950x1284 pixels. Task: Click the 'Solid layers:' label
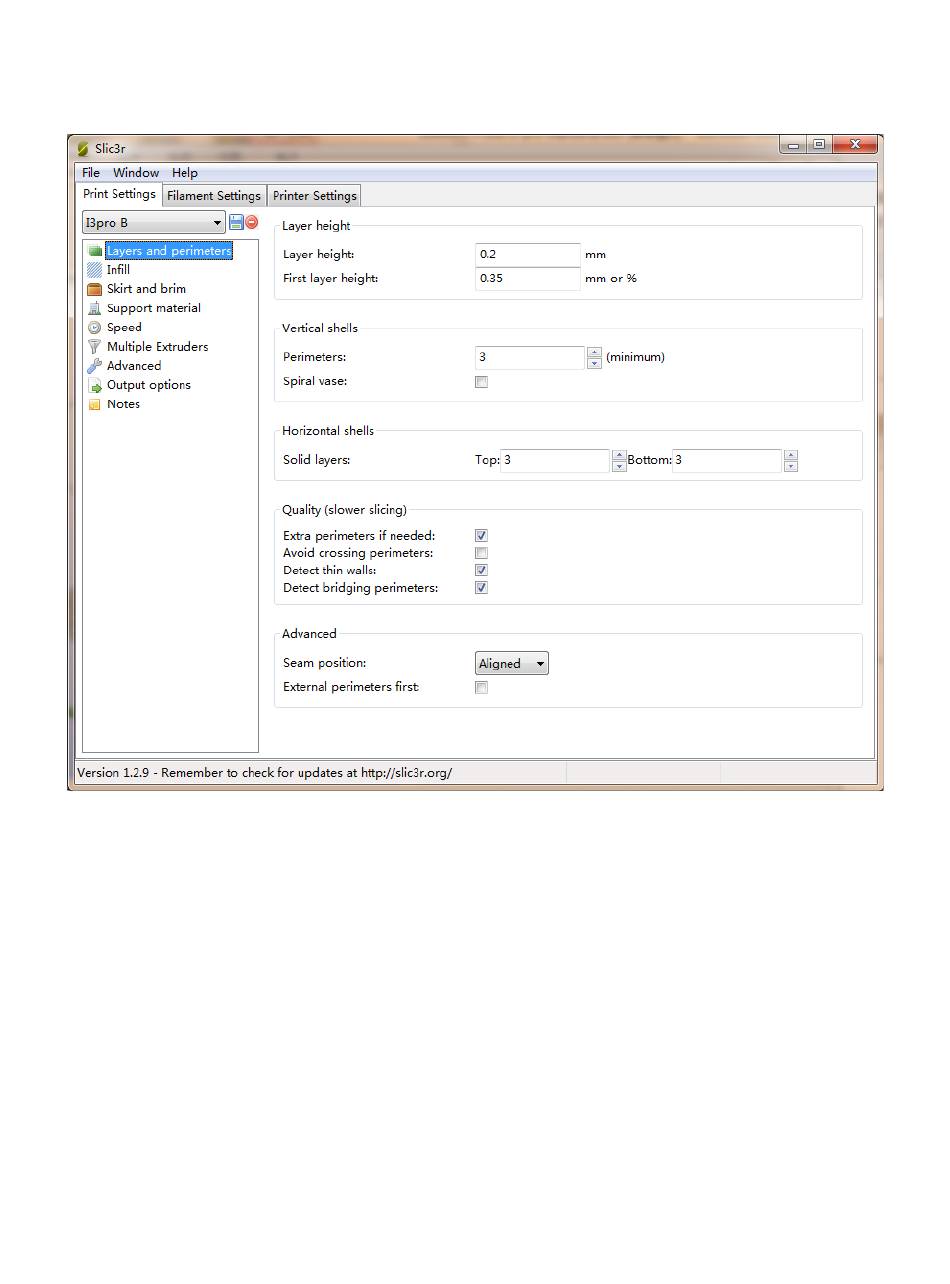pos(317,461)
